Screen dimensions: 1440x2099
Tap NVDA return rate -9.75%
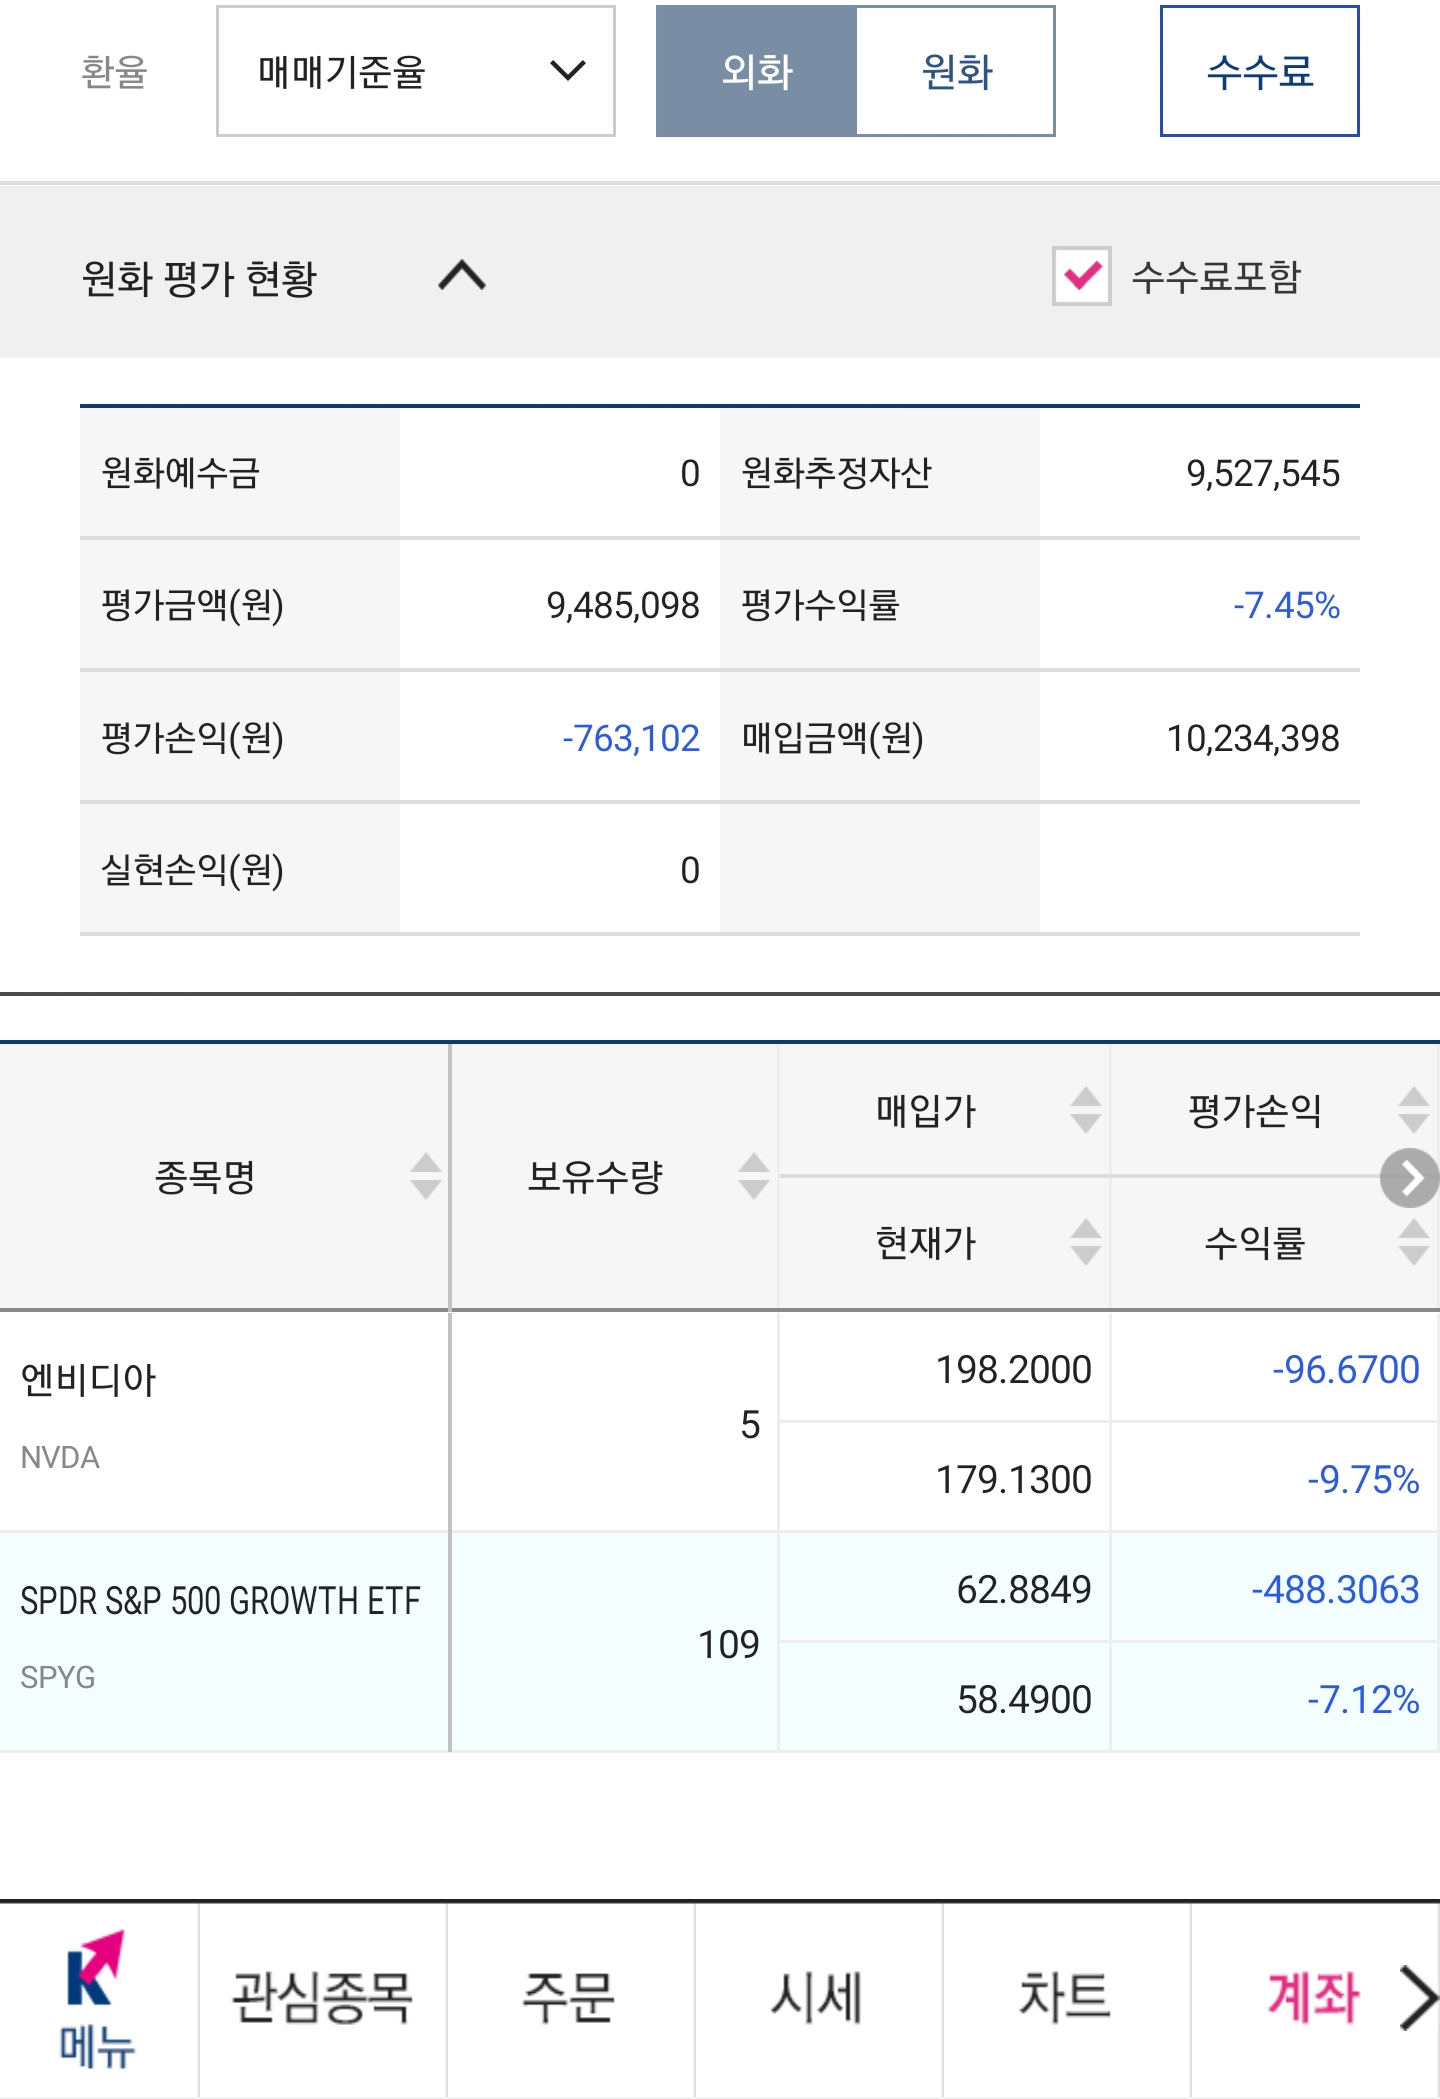pos(1363,1479)
